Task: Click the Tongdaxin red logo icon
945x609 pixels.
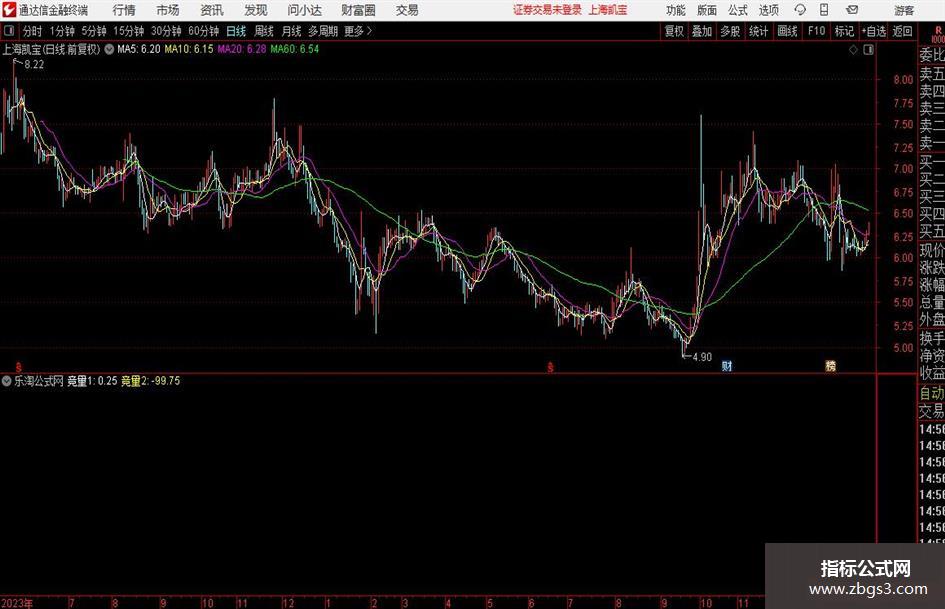Action: 8,10
